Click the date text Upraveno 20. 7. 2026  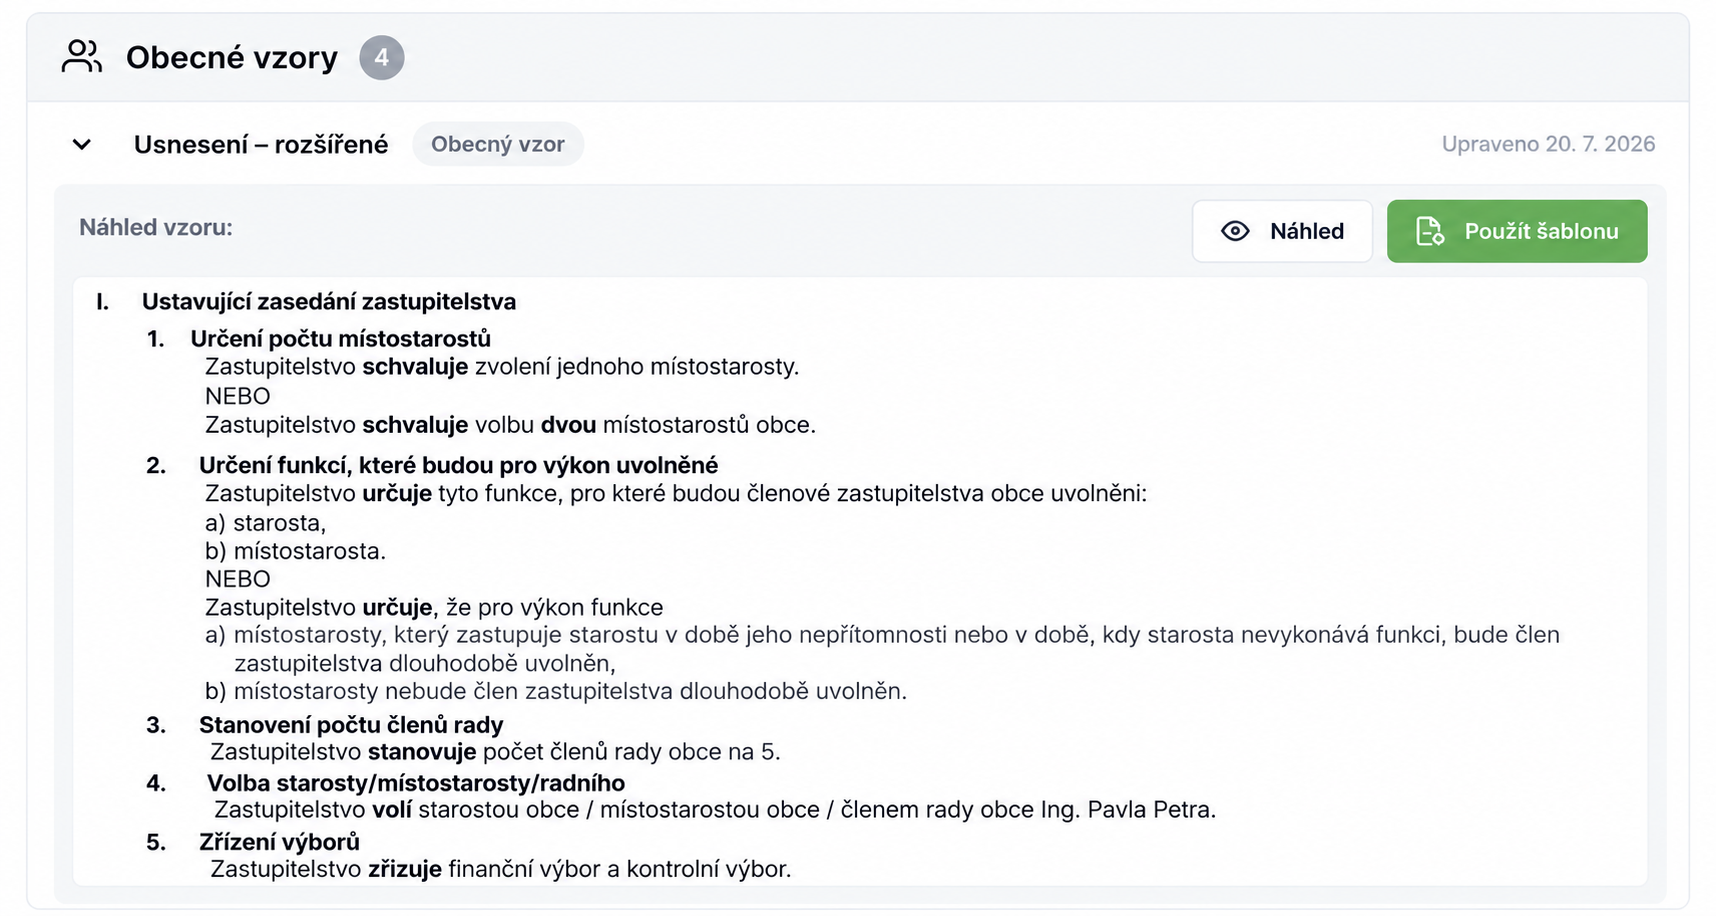(x=1548, y=144)
